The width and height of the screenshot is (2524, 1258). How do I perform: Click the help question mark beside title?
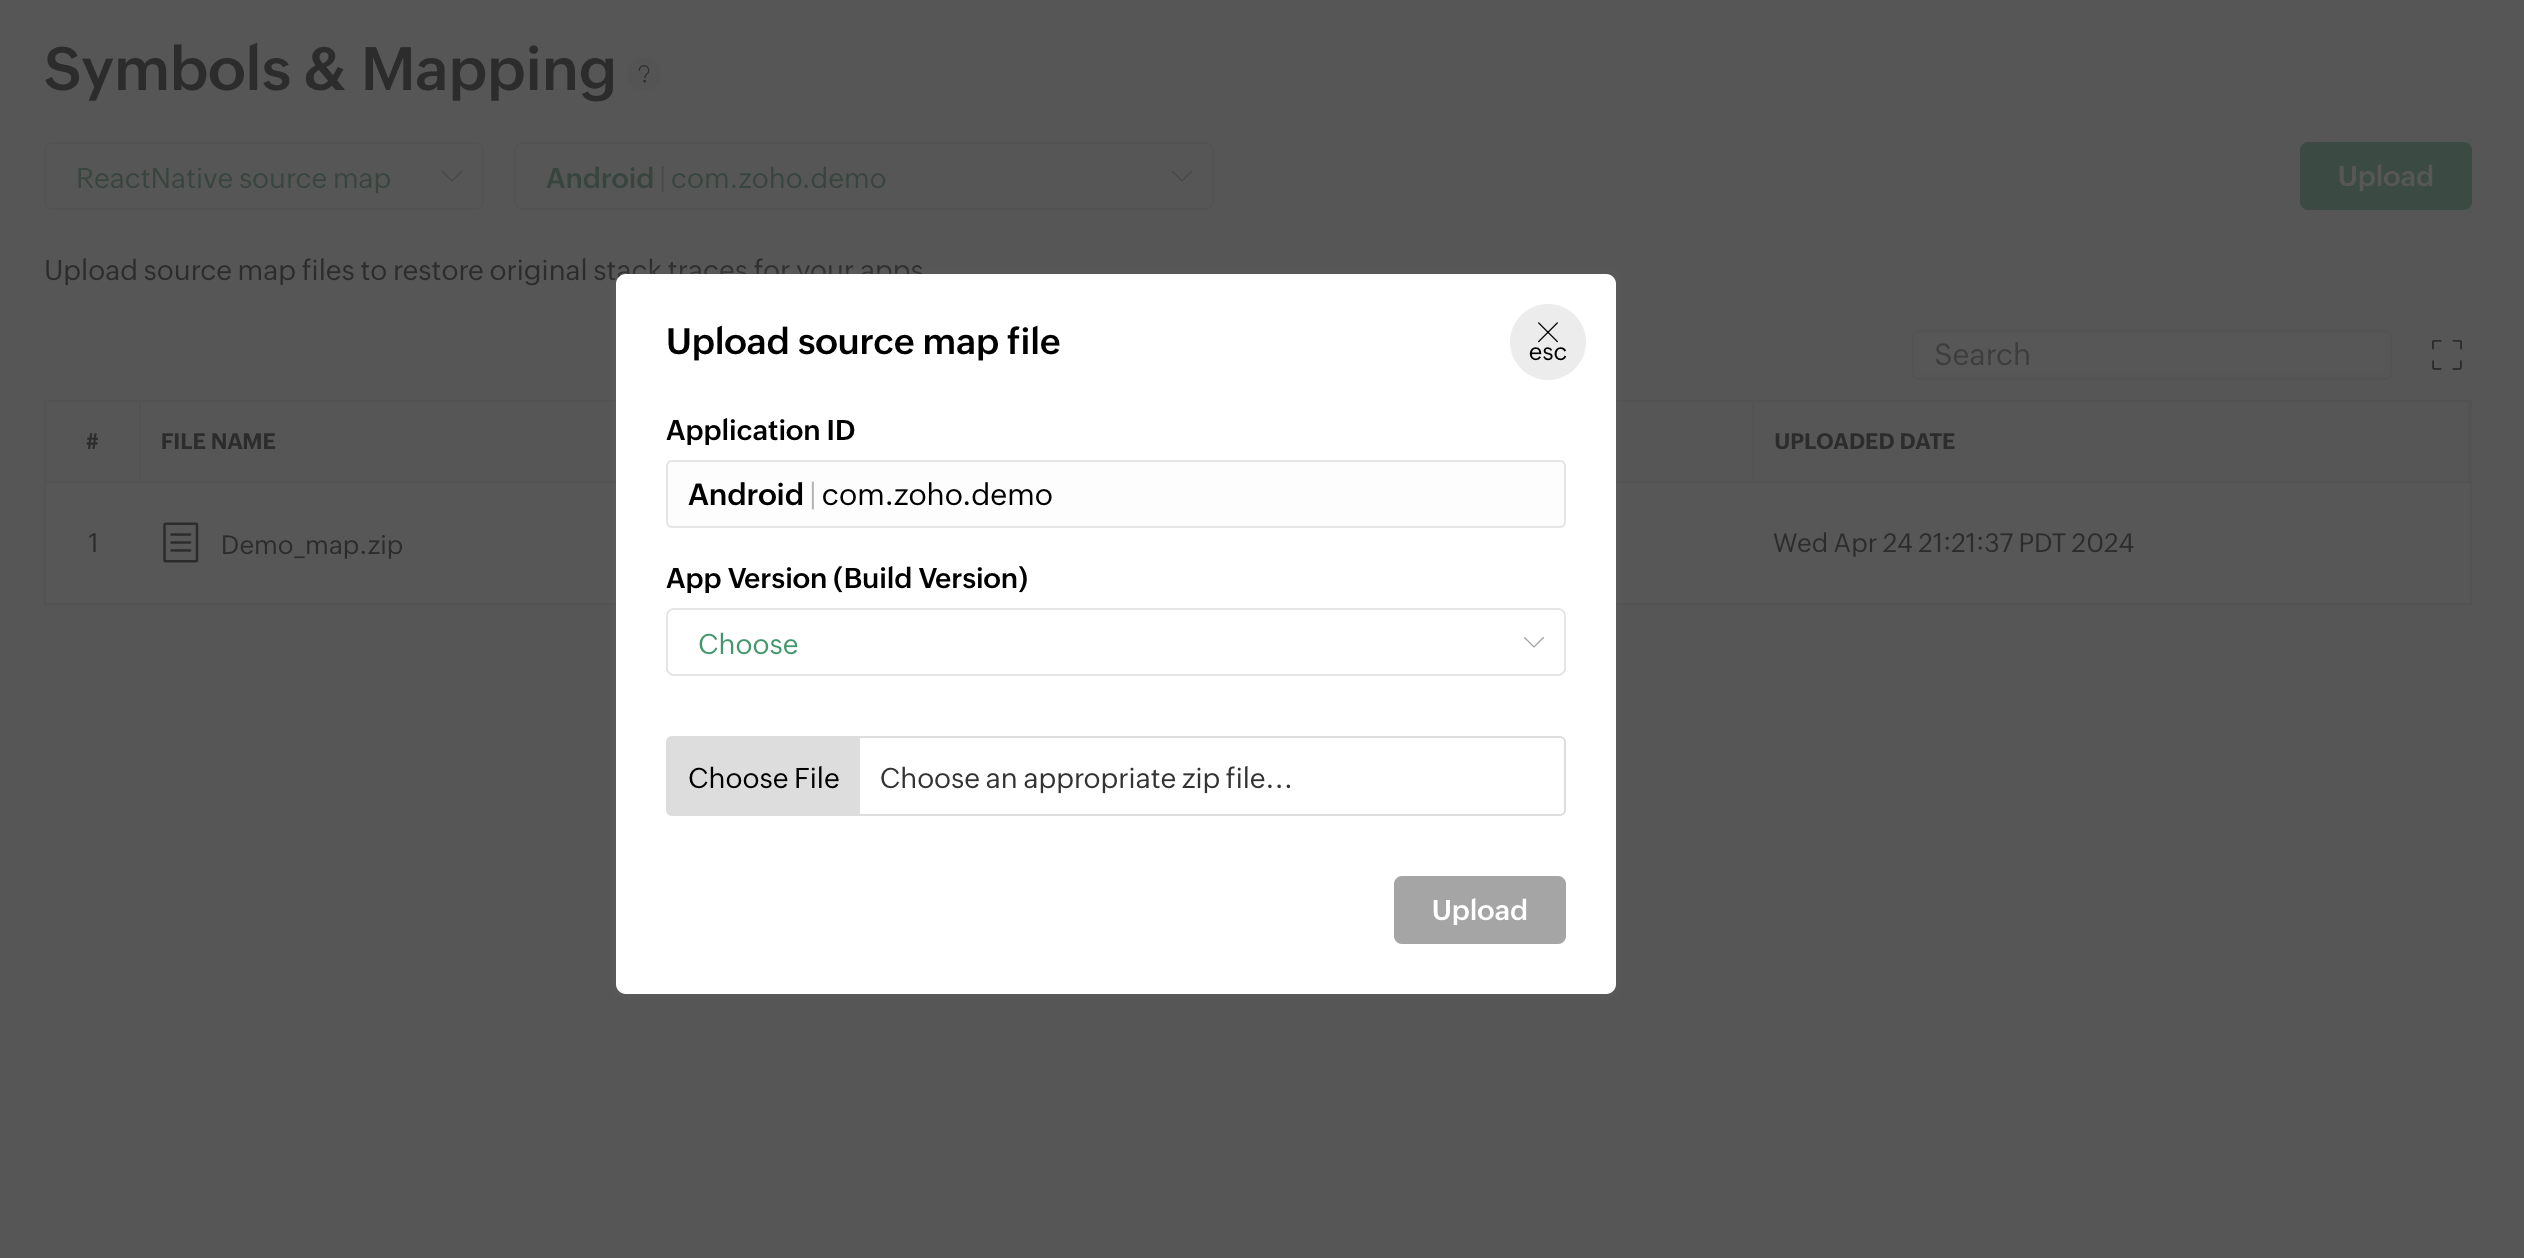(645, 75)
